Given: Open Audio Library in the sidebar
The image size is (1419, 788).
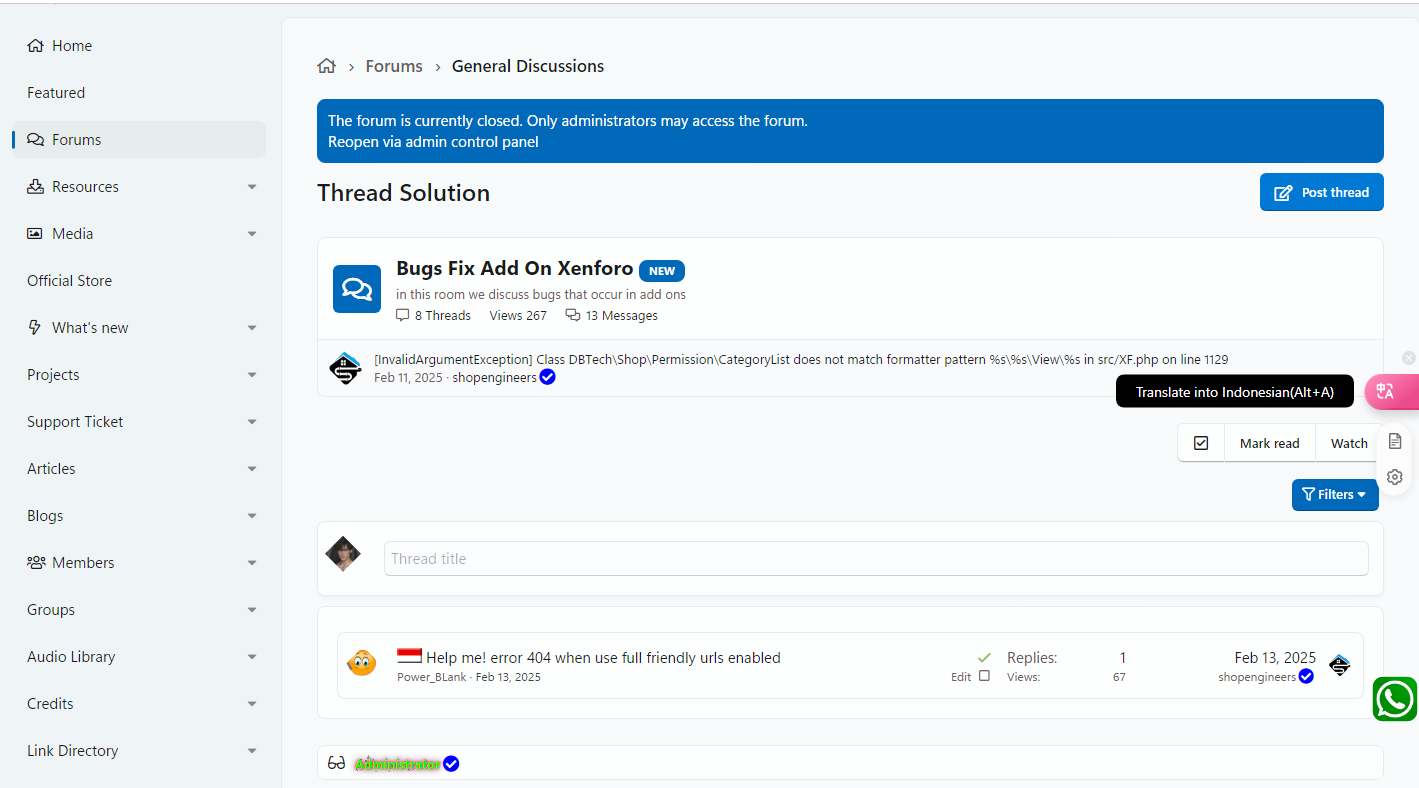Looking at the screenshot, I should [71, 657].
